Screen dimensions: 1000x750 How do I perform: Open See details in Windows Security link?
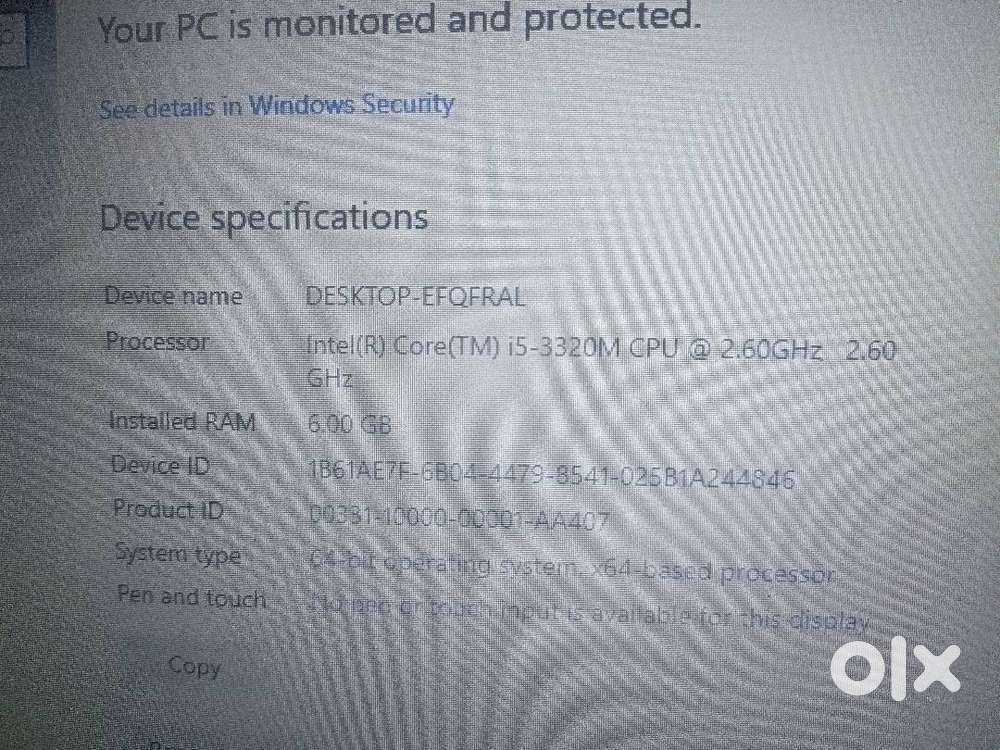[277, 106]
